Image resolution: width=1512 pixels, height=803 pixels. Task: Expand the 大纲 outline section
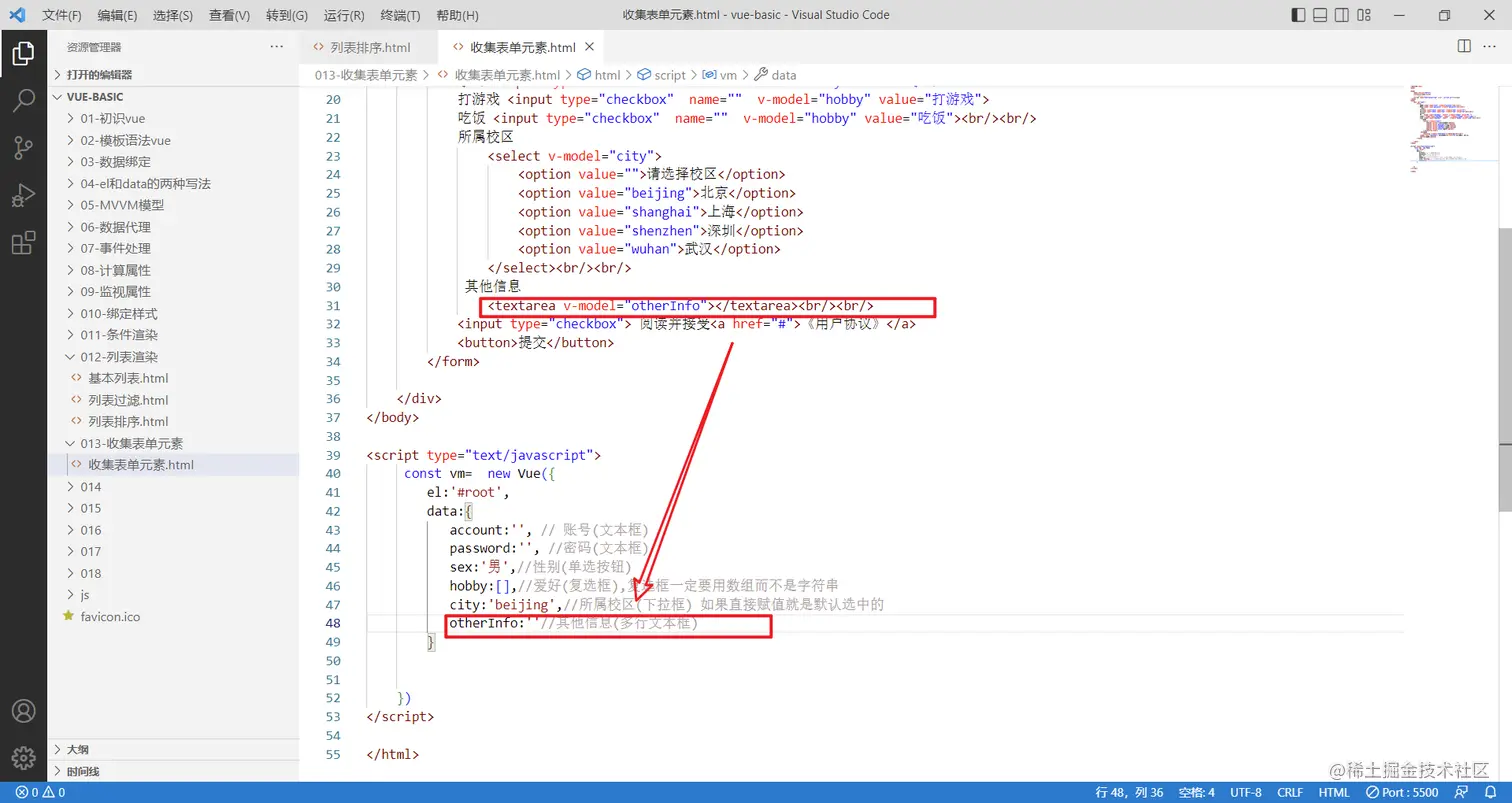tap(78, 749)
